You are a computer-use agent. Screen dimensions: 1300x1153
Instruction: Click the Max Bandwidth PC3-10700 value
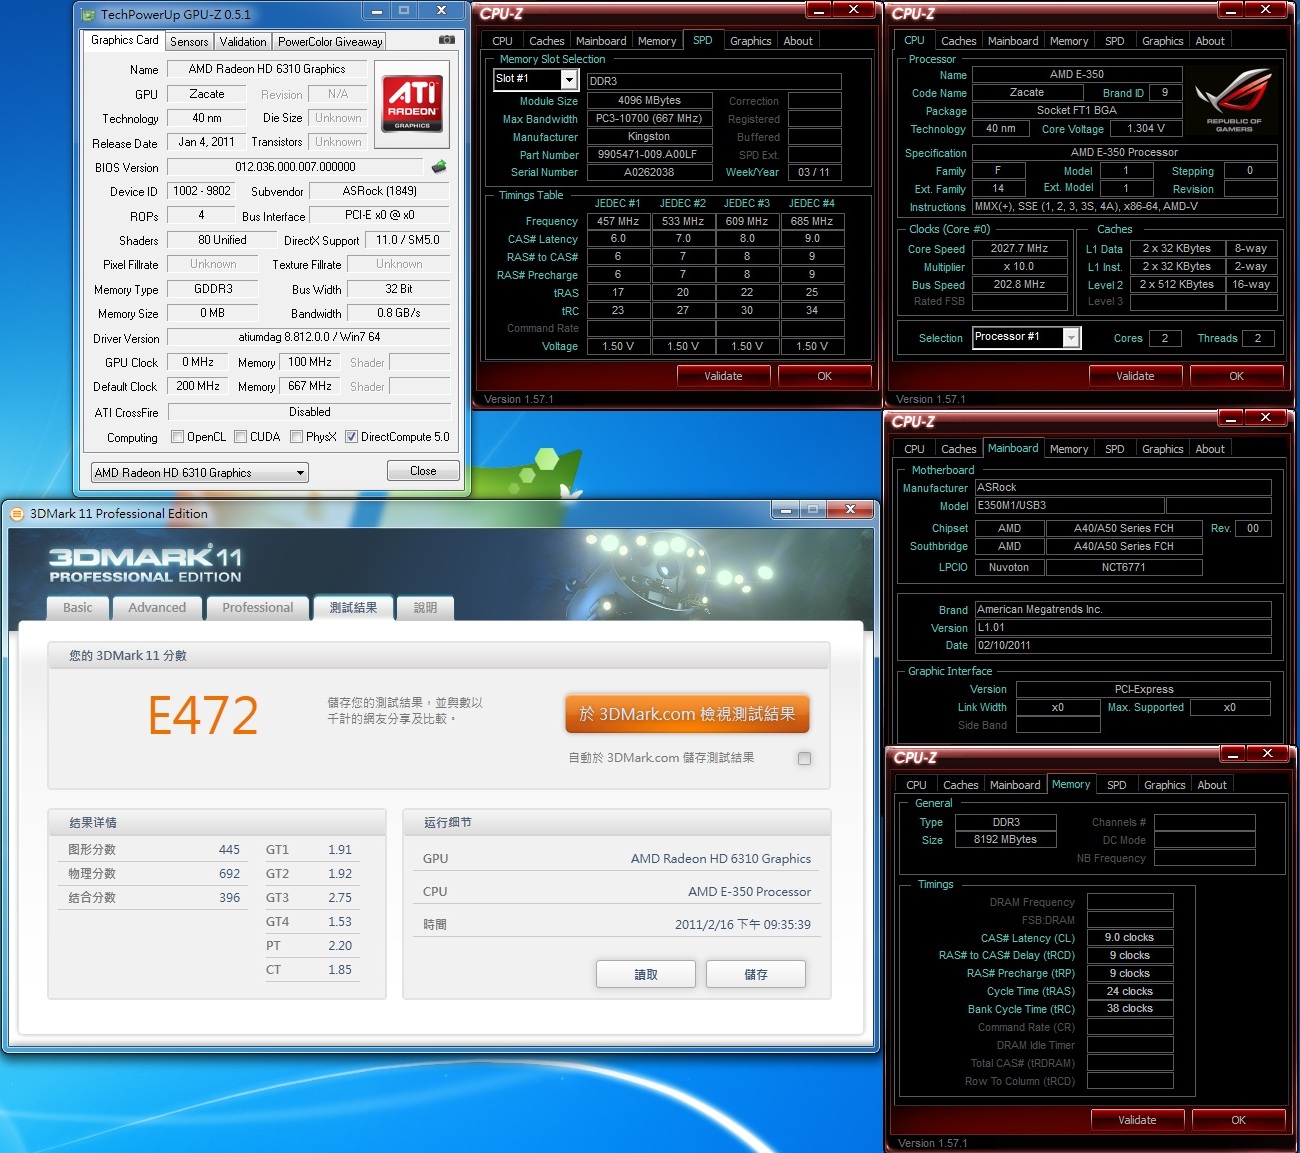pos(649,118)
